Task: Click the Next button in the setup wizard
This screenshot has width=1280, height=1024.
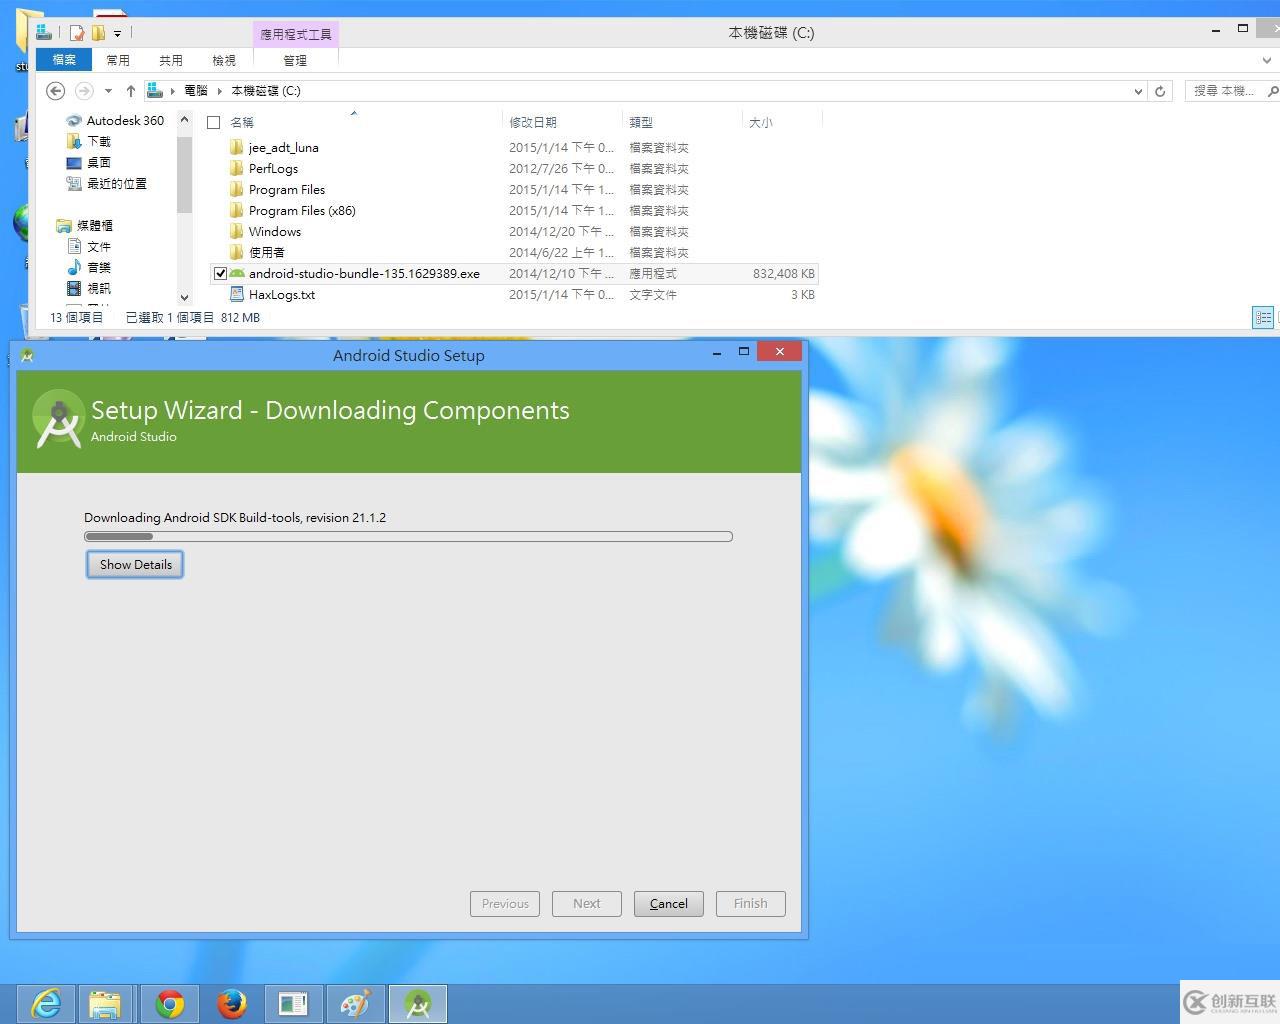Action: (586, 904)
